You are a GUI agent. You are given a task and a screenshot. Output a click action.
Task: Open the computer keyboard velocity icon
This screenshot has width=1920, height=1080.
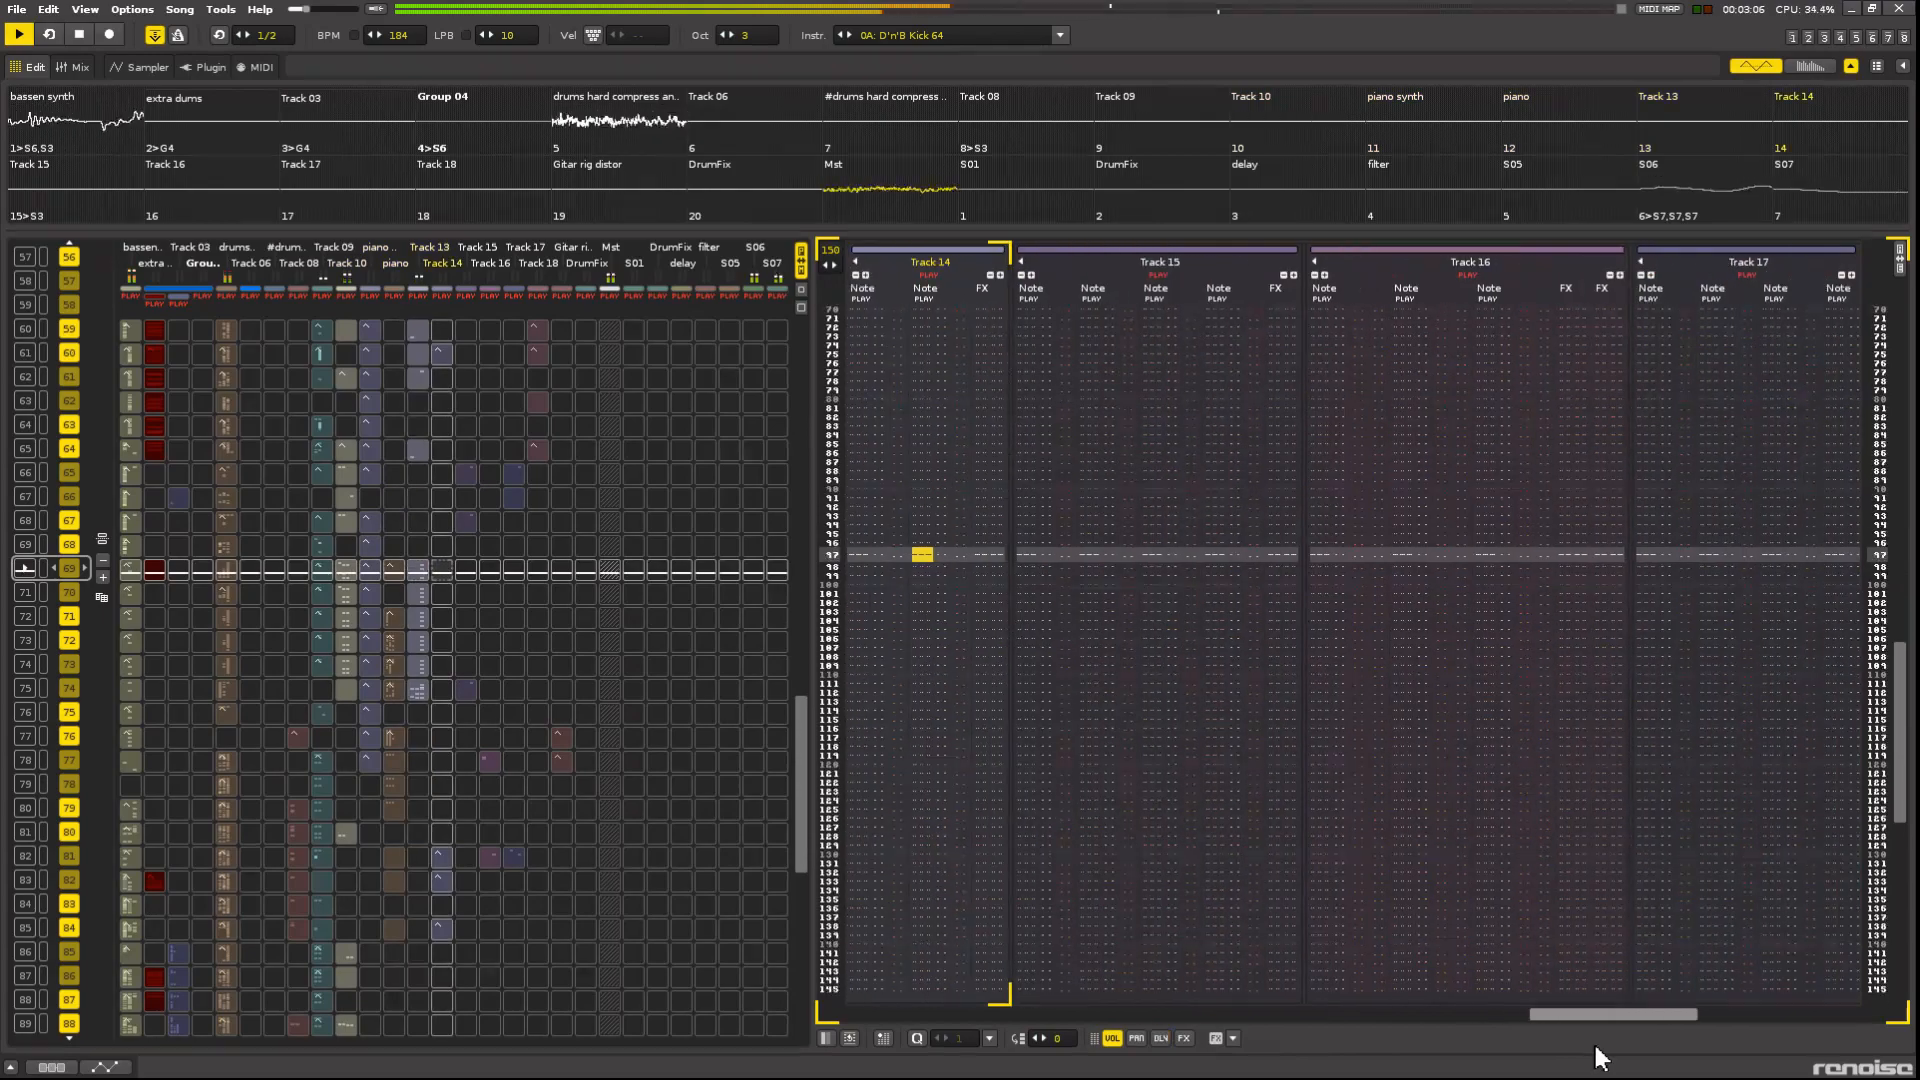[x=593, y=35]
